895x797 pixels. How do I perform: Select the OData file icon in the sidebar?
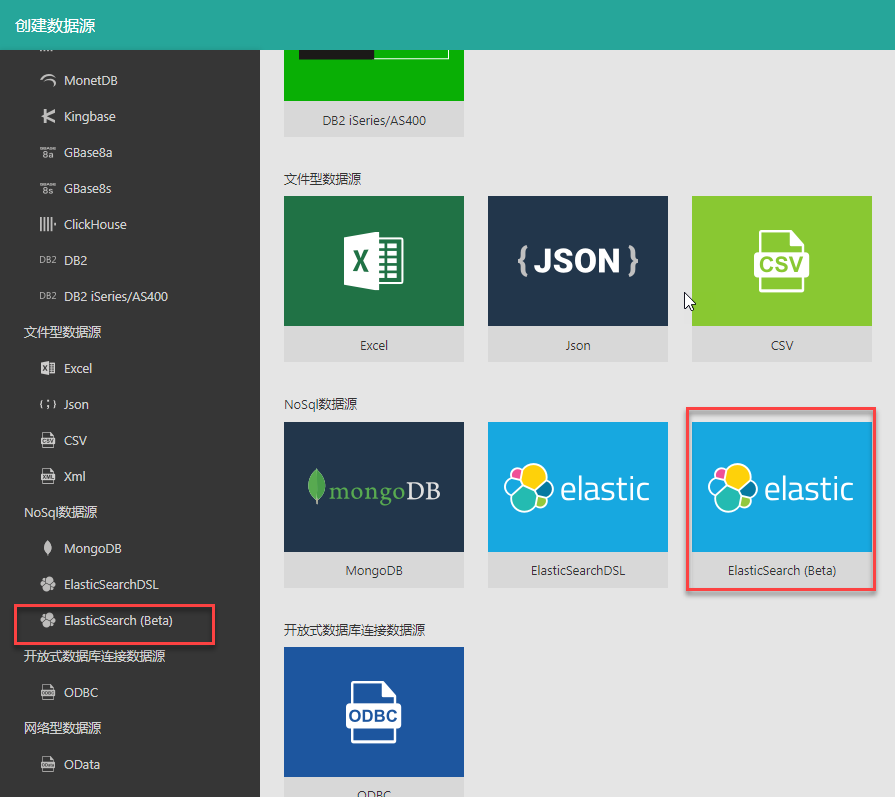[x=48, y=764]
